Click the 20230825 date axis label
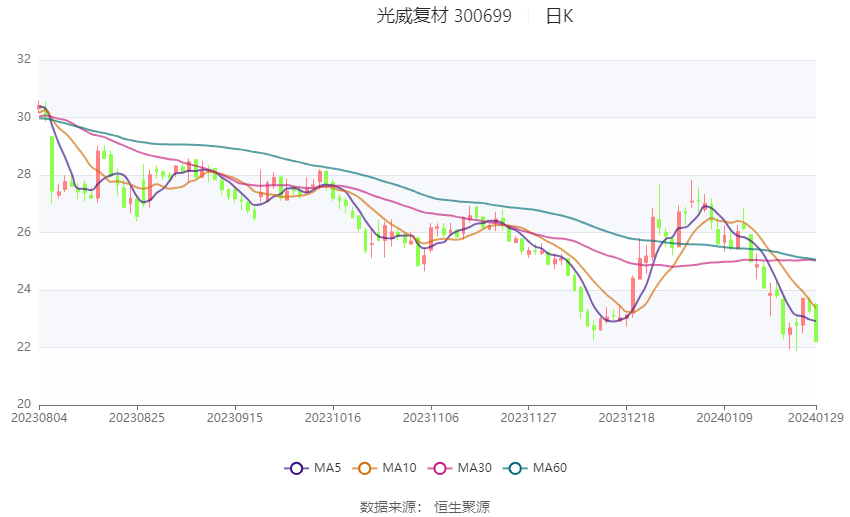Screen dimensions: 850x517 coord(137,418)
